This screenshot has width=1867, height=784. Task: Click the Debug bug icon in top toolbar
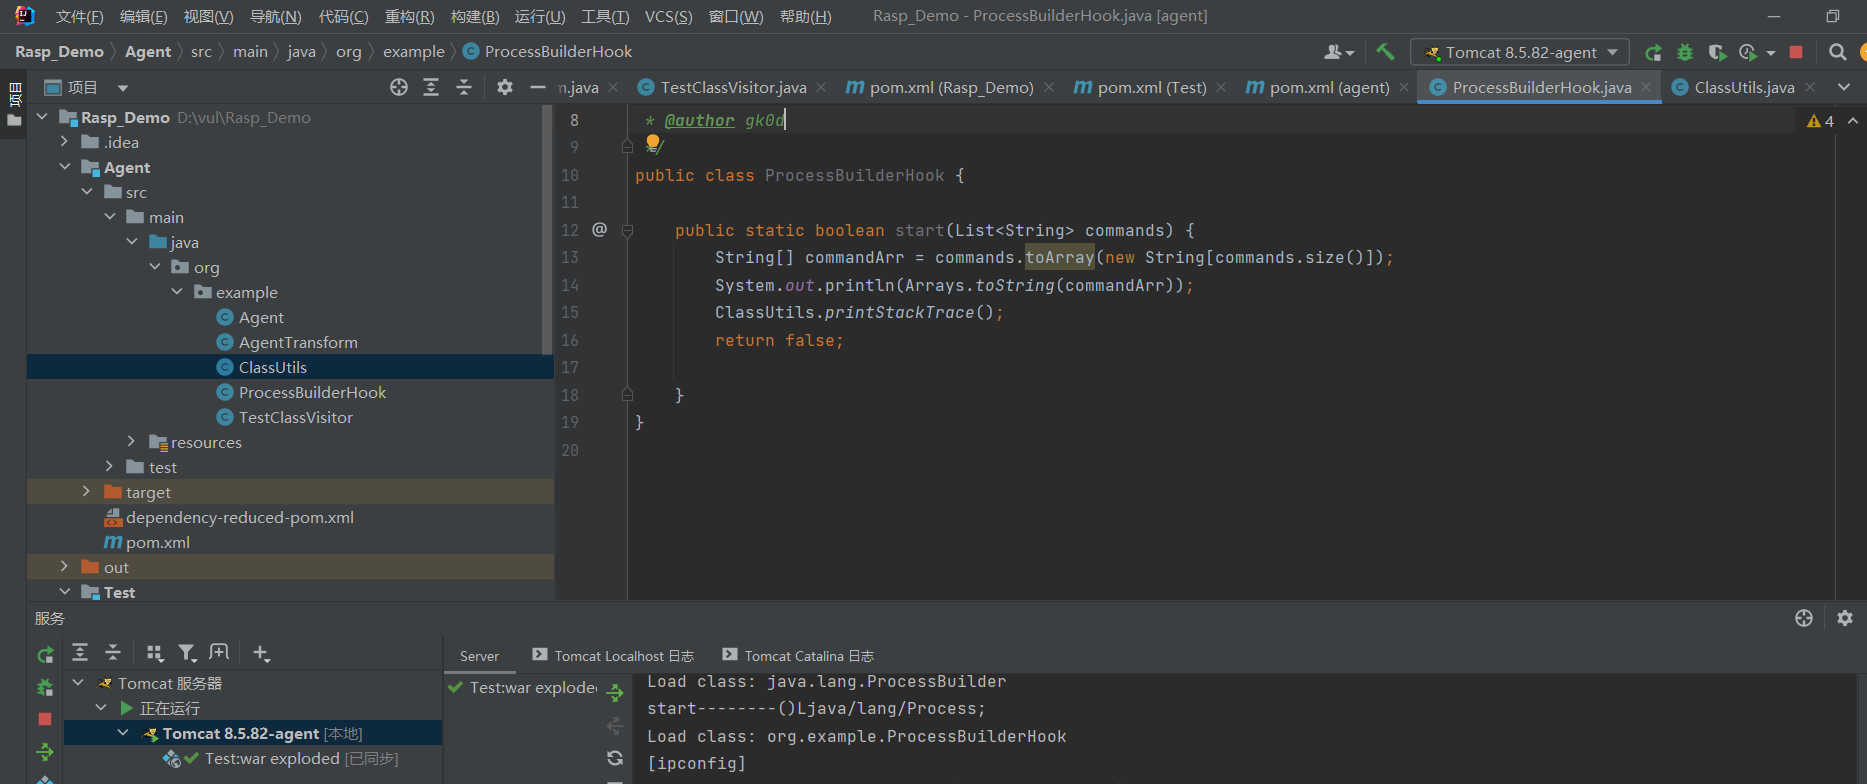[1685, 52]
